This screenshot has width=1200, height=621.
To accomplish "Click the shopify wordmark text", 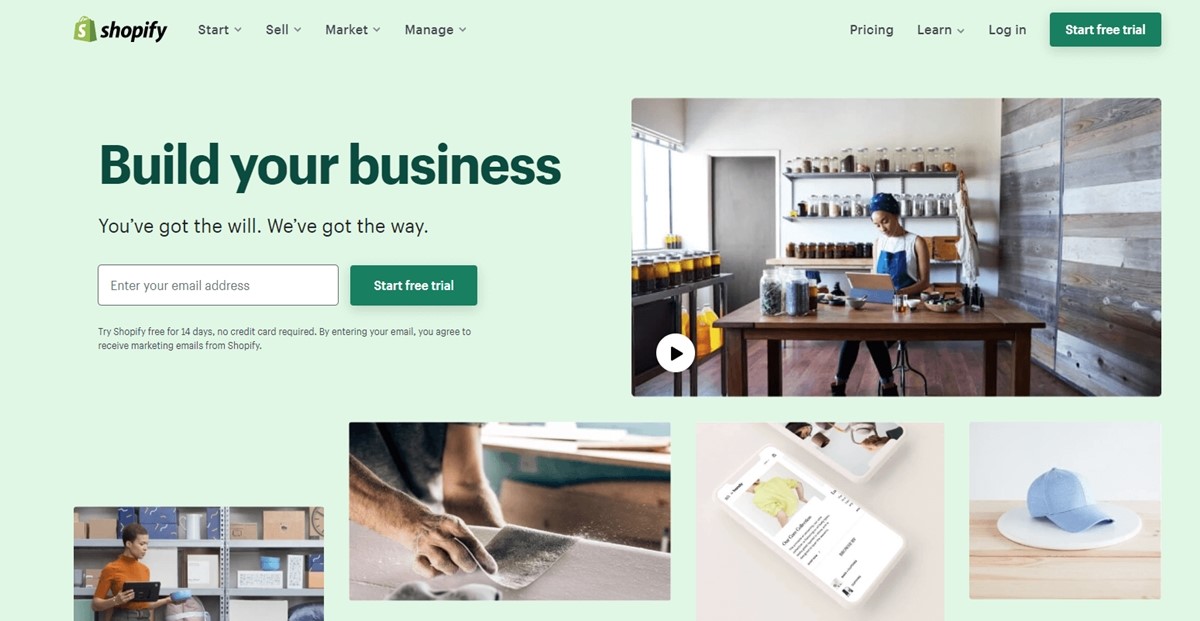I will tap(134, 31).
